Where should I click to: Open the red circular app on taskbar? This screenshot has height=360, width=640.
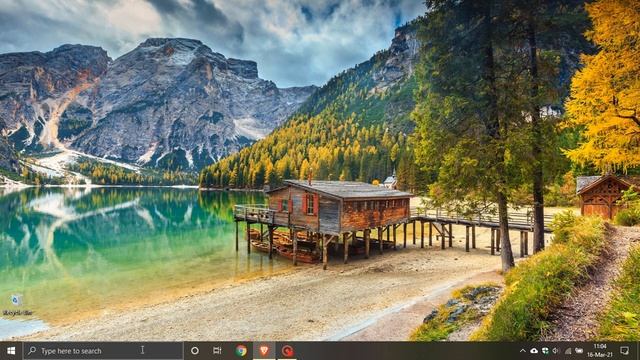(287, 351)
